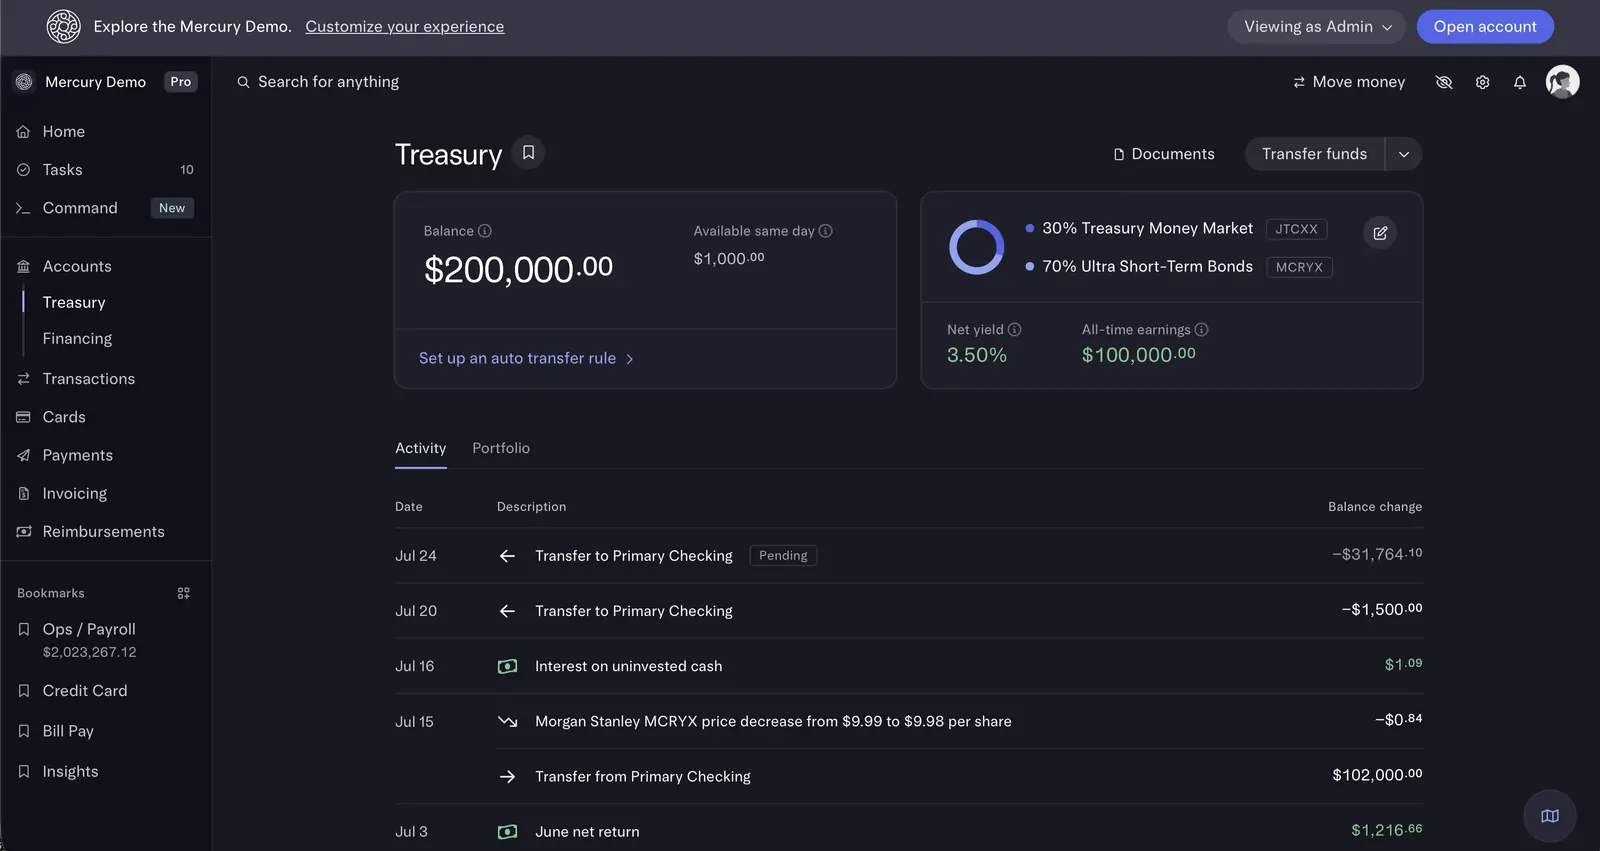Select Financing in sidebar
The height and width of the screenshot is (851, 1600).
[77, 339]
